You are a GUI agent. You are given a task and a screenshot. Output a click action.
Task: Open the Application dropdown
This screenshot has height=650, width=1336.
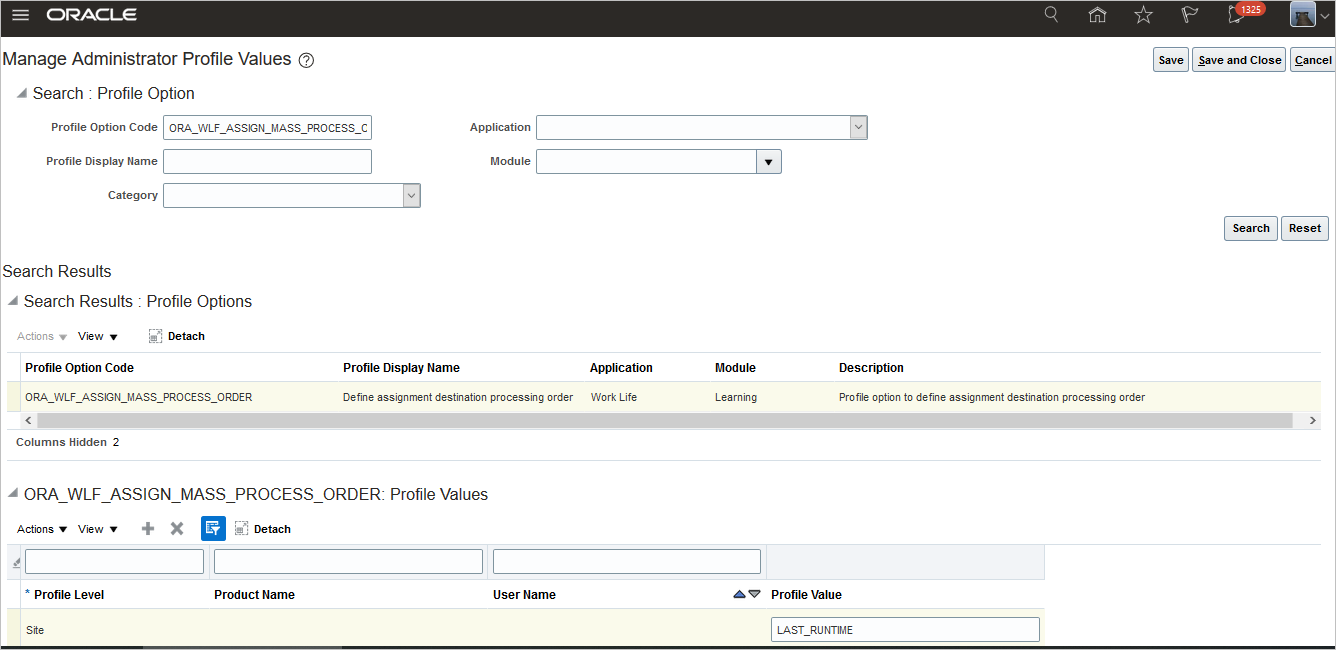click(857, 128)
